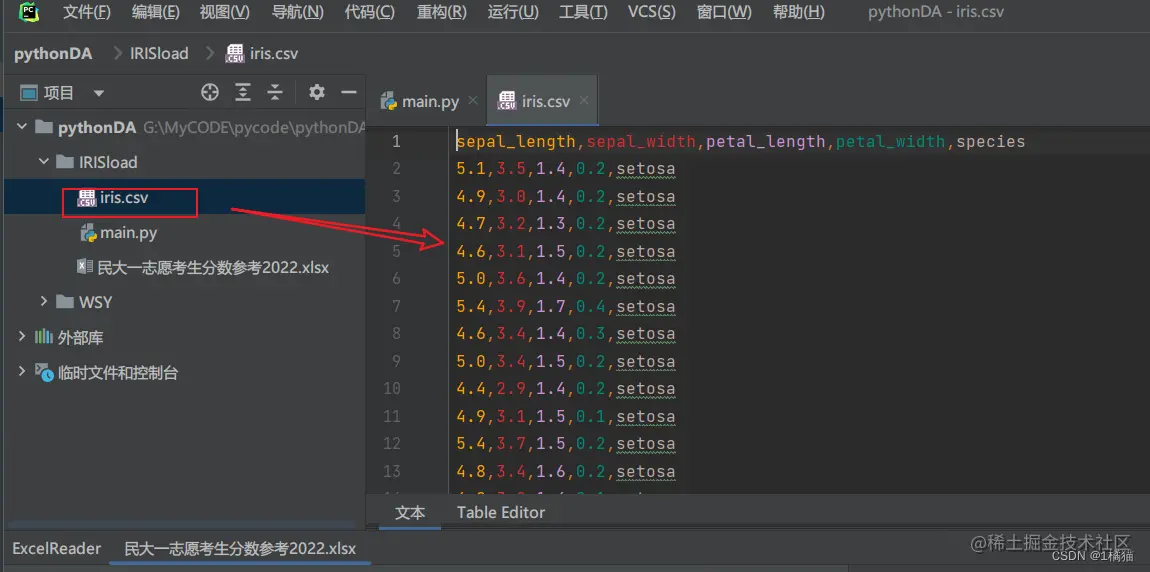Click the row 4.4,2.9,1.4,0.2,setosa
The width and height of the screenshot is (1150, 572).
coord(565,389)
